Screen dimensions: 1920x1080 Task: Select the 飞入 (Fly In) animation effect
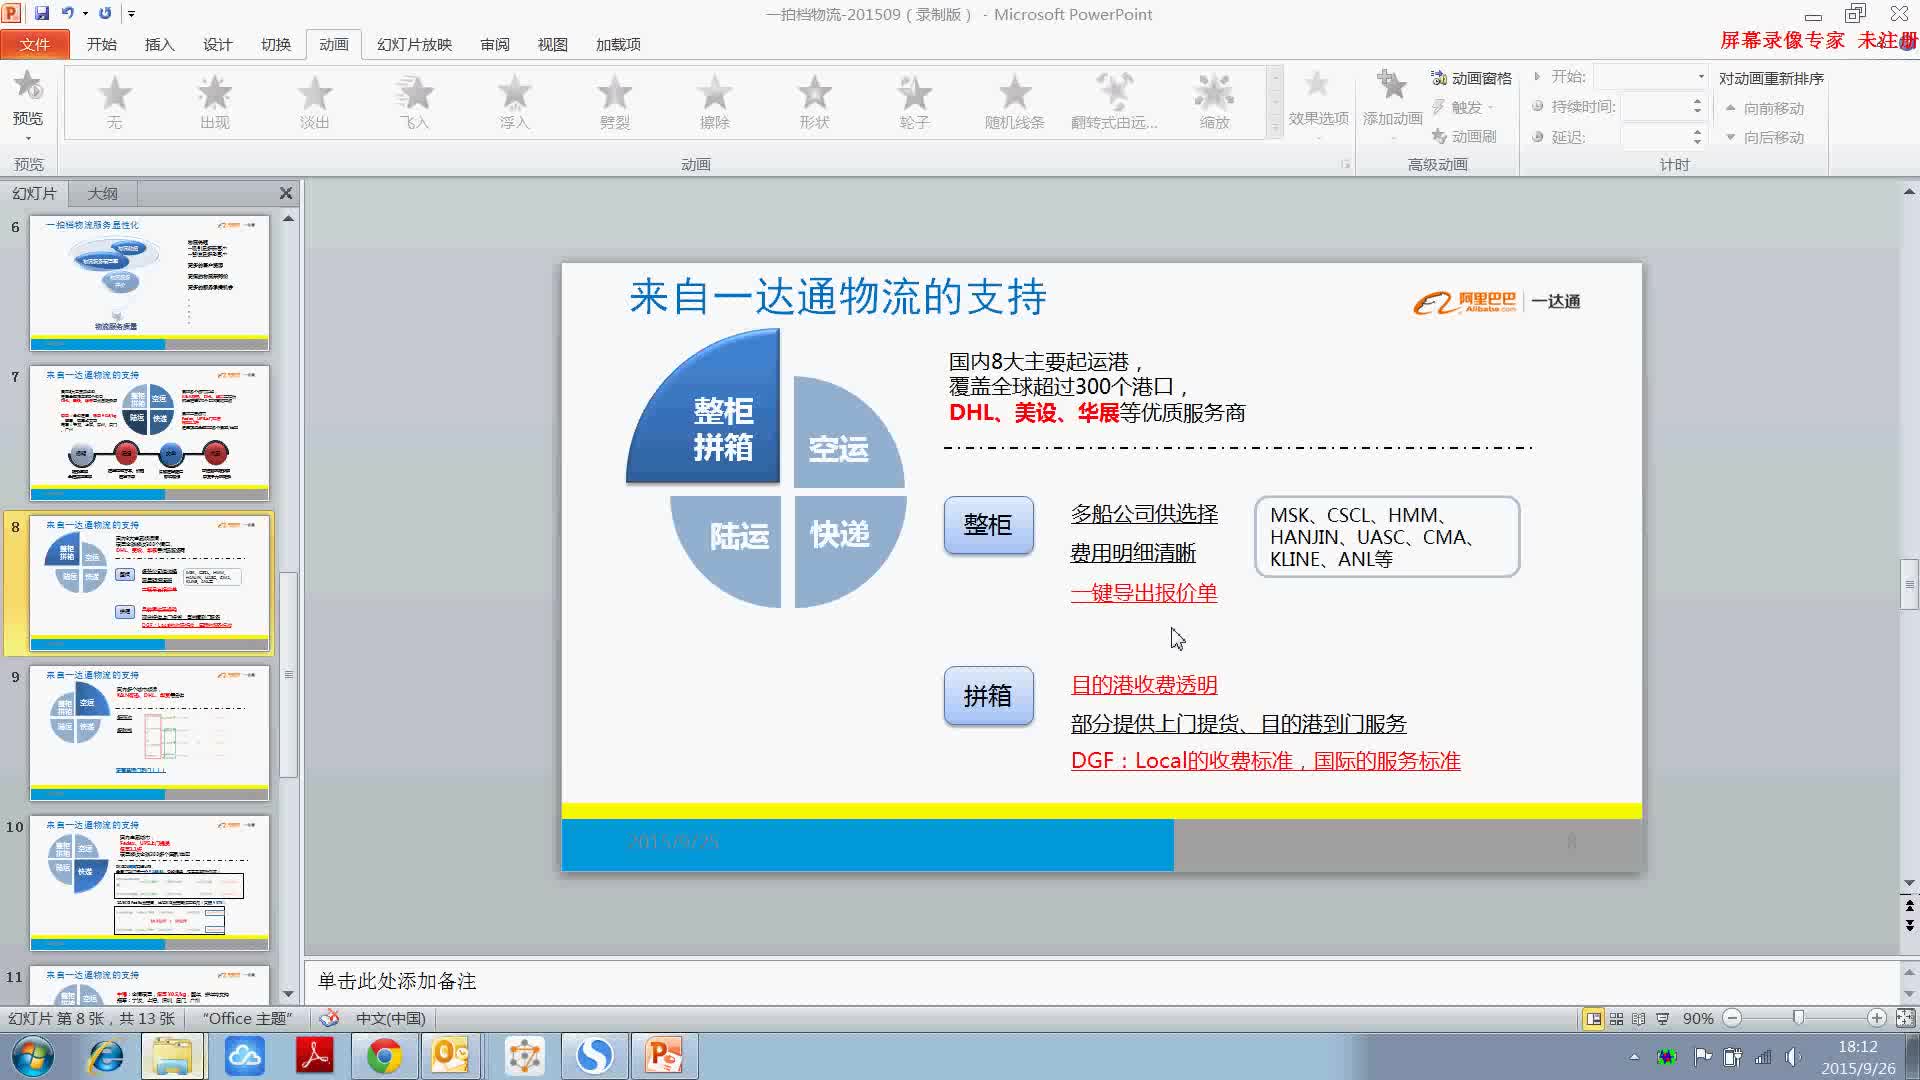(x=414, y=102)
